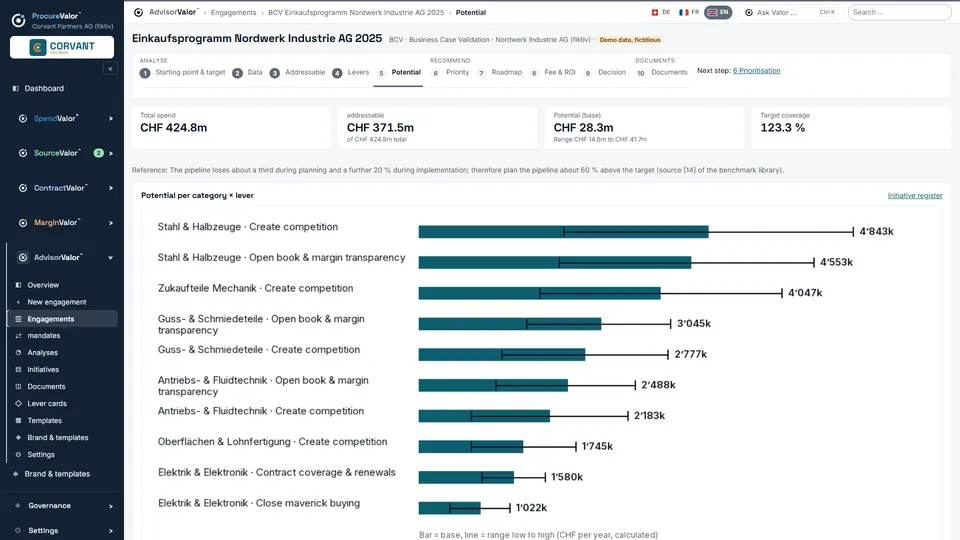The image size is (960, 540).
Task: Open top-level Brand & templates sidebar item
Action: click(57, 474)
